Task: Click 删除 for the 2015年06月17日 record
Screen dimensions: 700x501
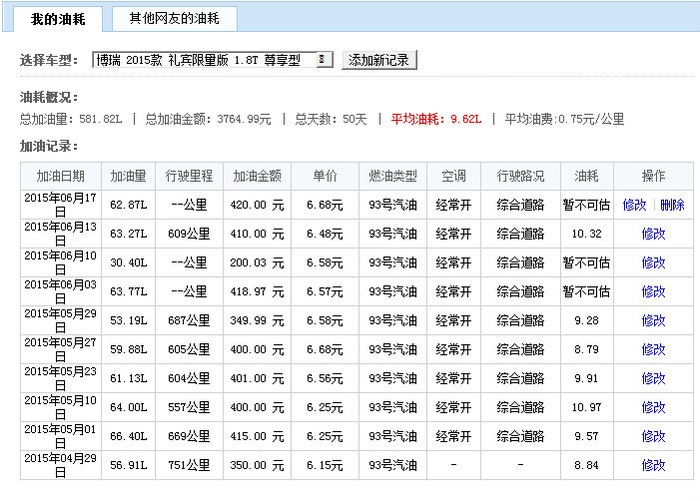Action: tap(672, 205)
